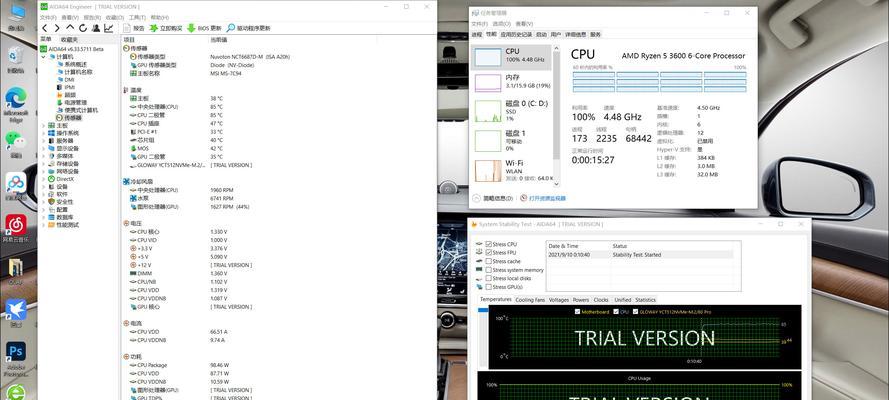The image size is (889, 400).
Task: Select 超频 overclock tree item
Action: click(x=66, y=95)
